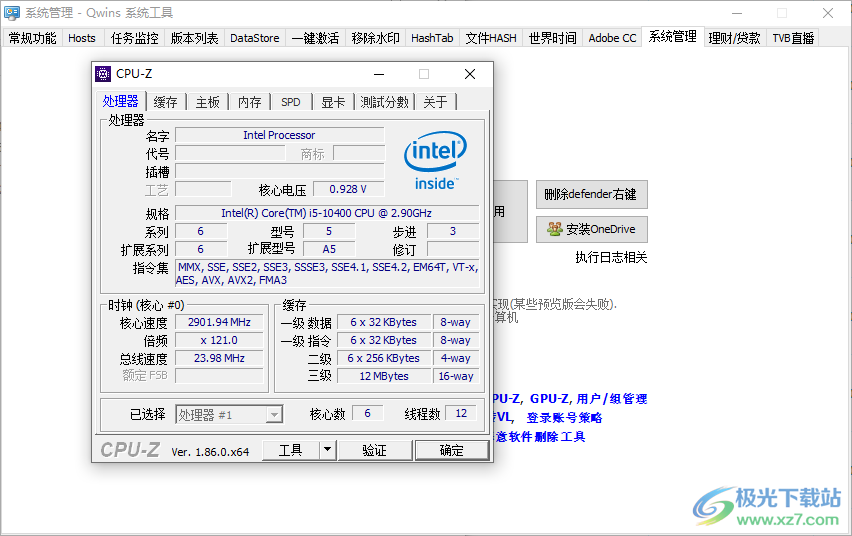Open the 登录账号策略 link
This screenshot has height=536, width=852.
pos(564,417)
